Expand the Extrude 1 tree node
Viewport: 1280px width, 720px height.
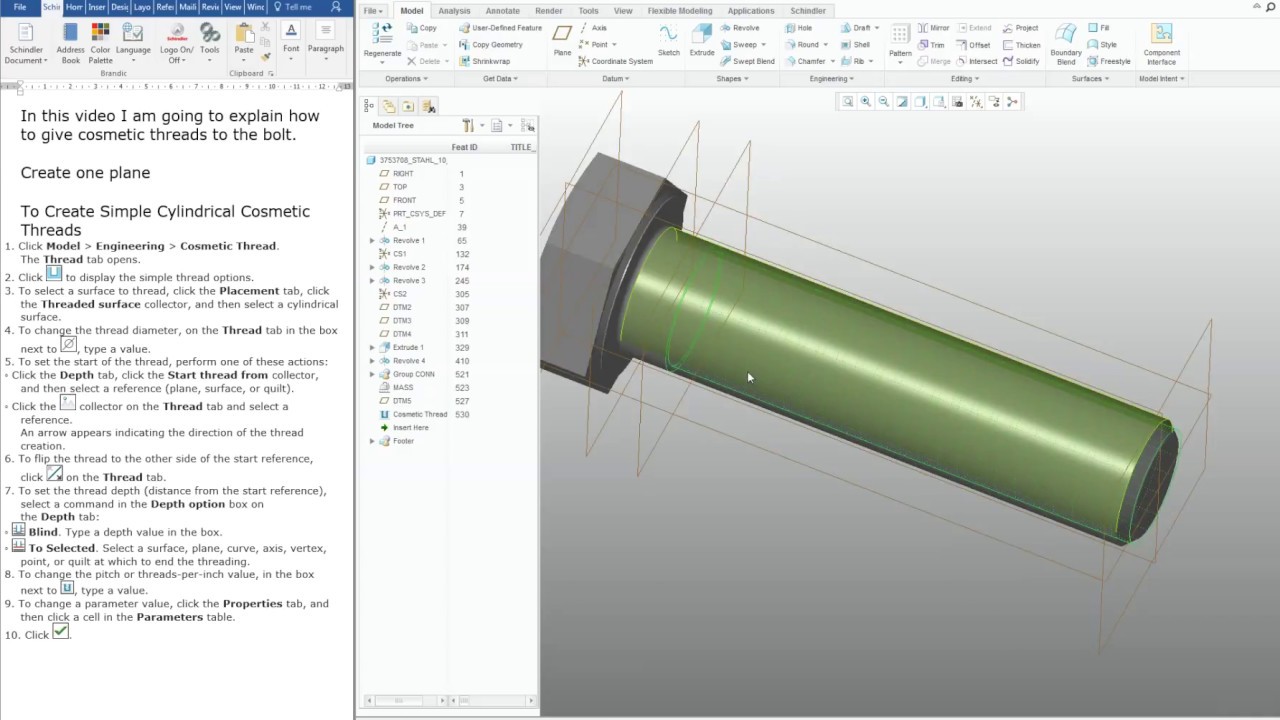pos(372,348)
